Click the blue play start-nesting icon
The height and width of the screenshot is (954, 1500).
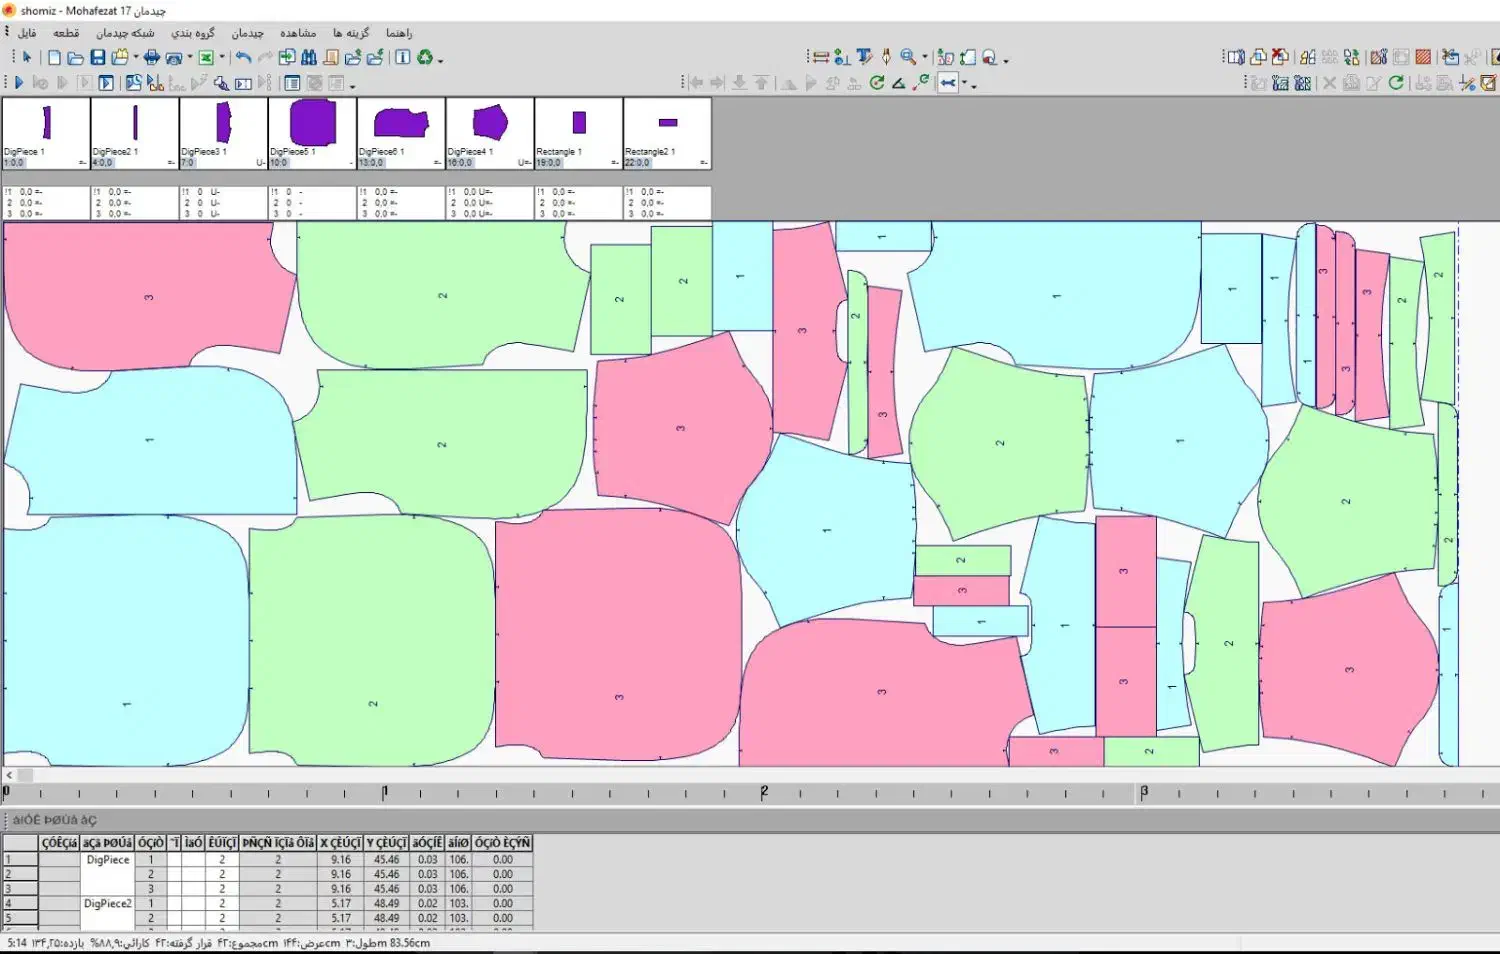pos(19,83)
